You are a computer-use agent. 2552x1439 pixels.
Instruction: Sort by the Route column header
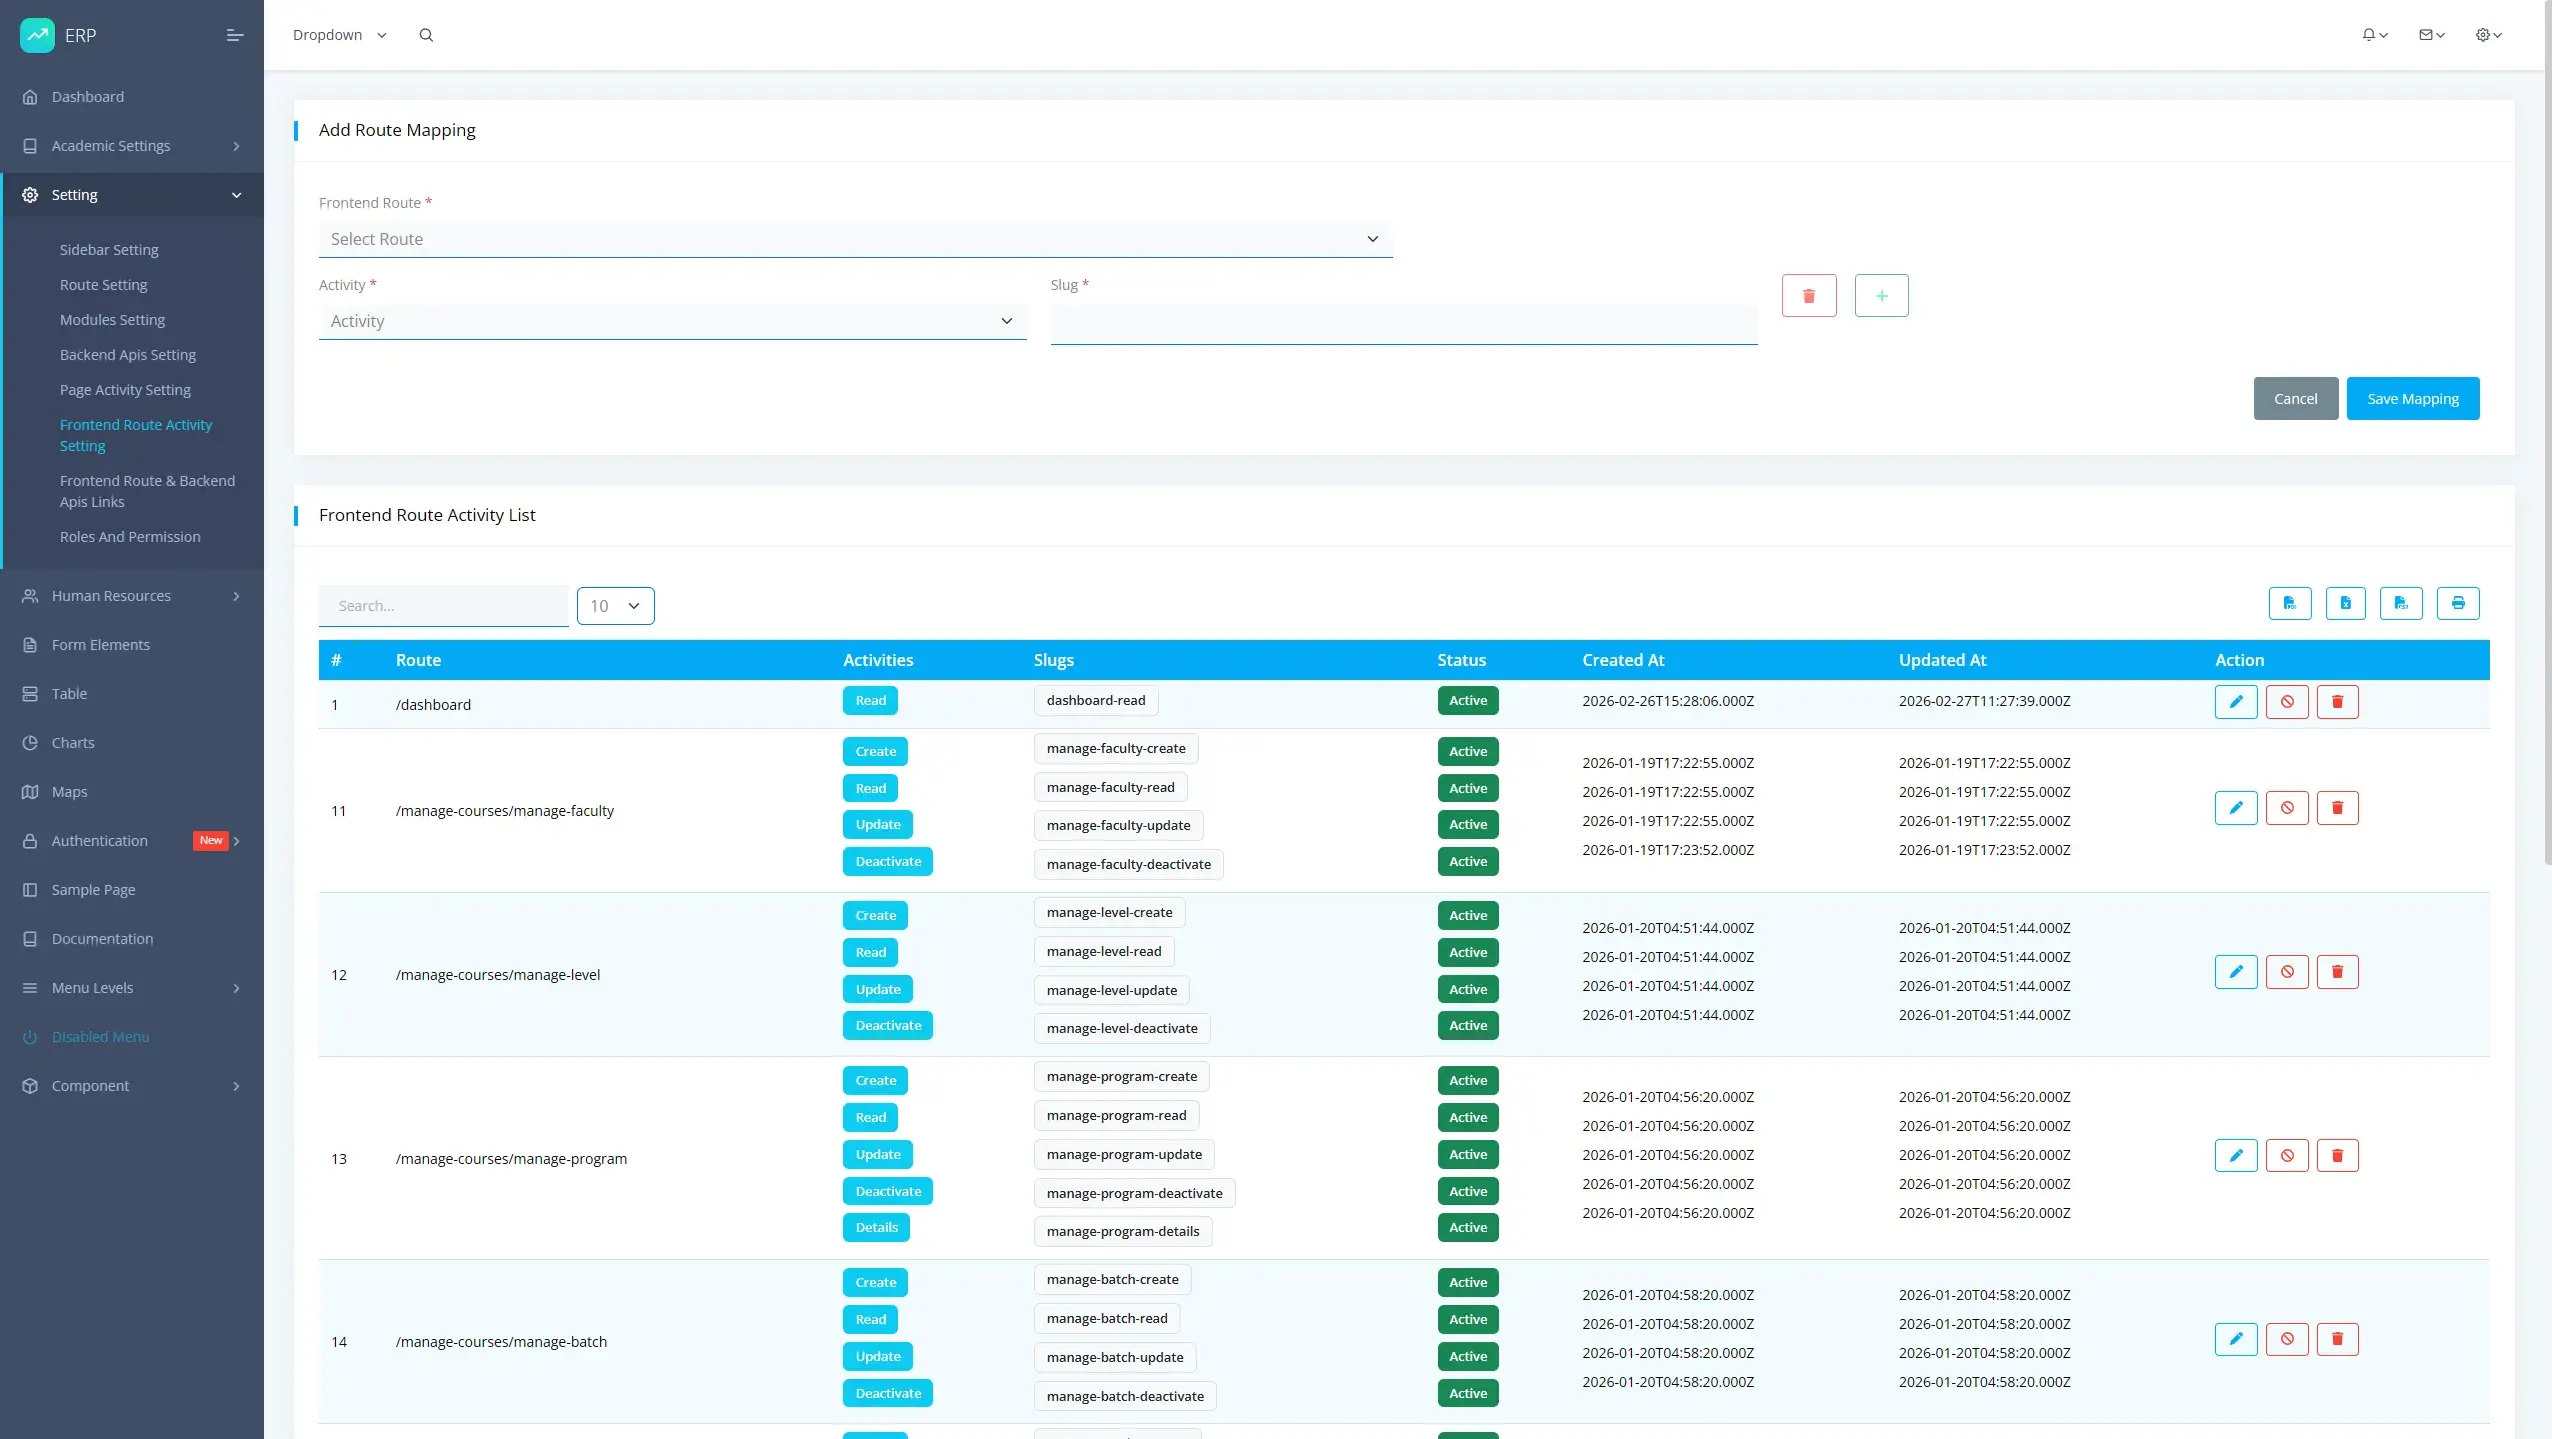pyautogui.click(x=418, y=660)
